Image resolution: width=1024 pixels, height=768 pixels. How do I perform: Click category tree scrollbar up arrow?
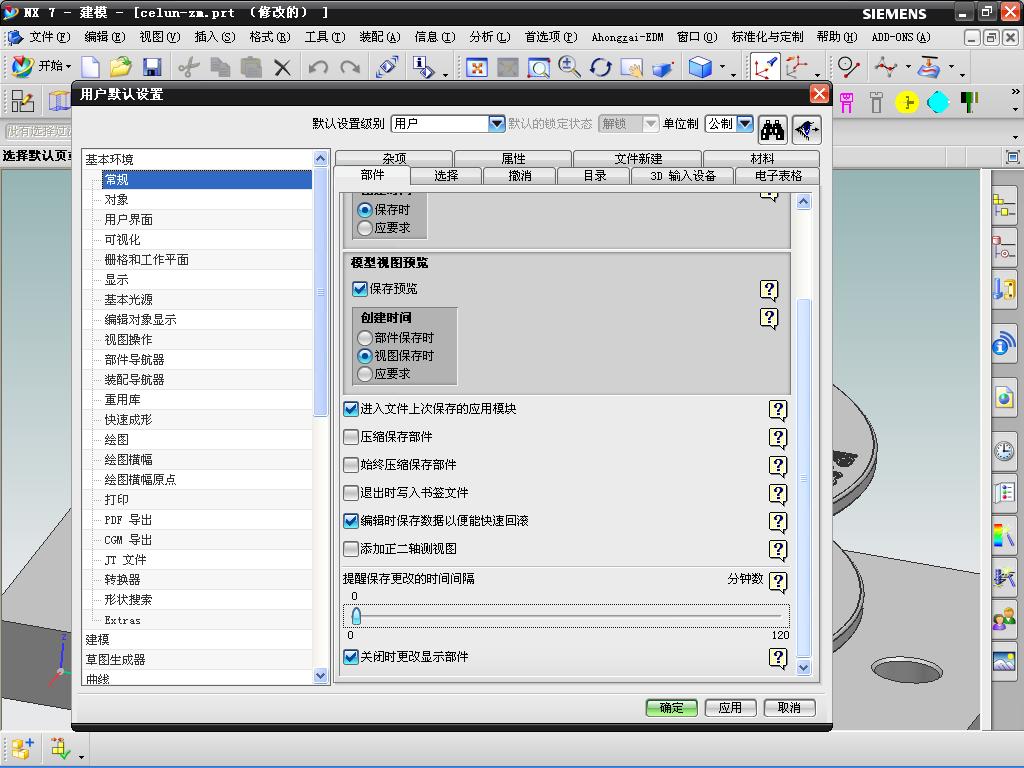pos(320,158)
